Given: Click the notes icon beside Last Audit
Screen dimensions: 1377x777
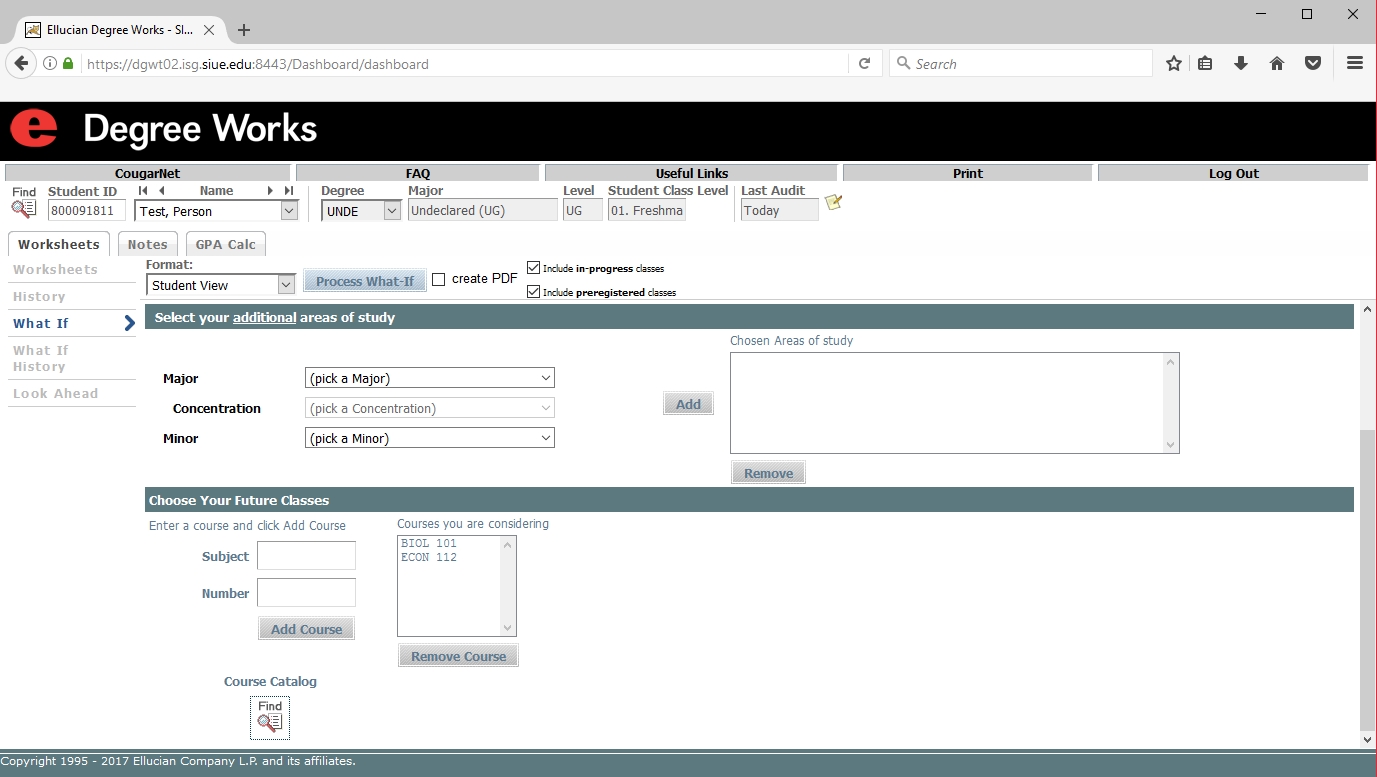Looking at the screenshot, I should pos(833,203).
